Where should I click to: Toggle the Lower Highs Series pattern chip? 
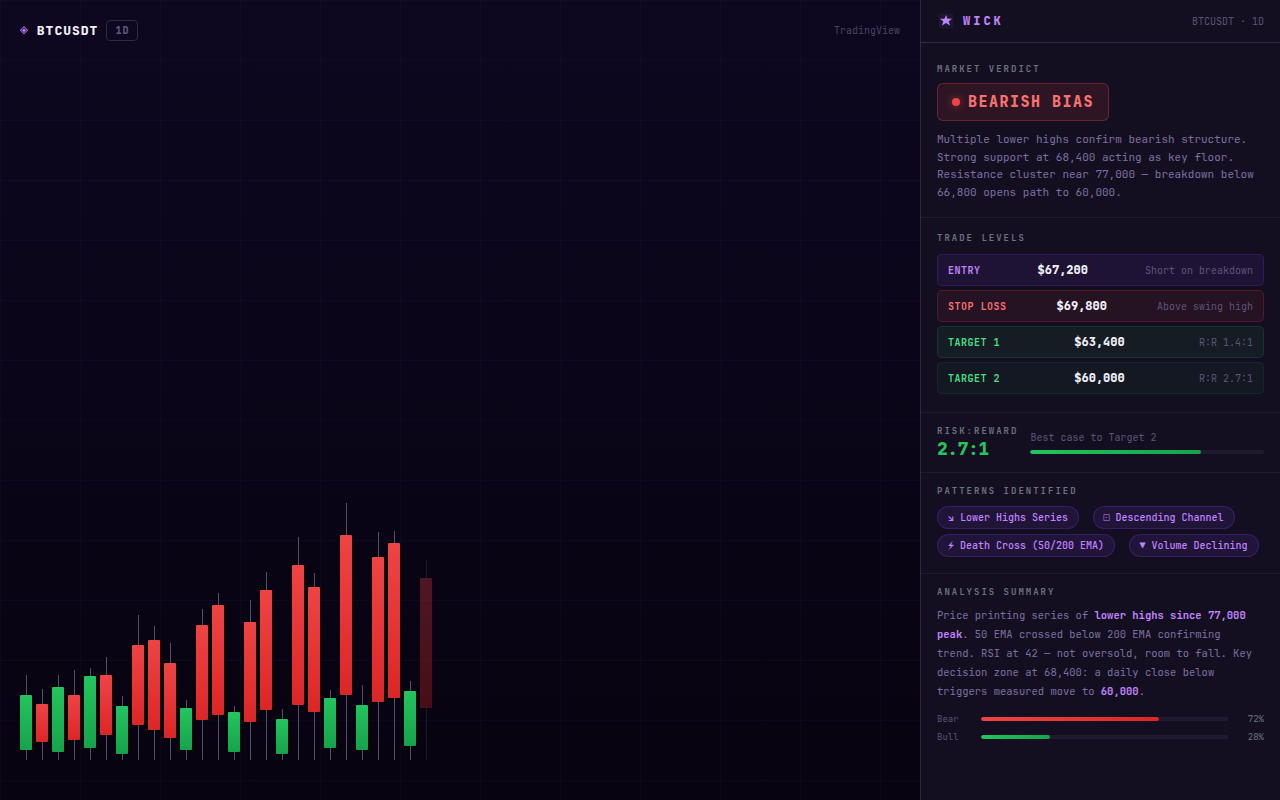[x=1007, y=517]
